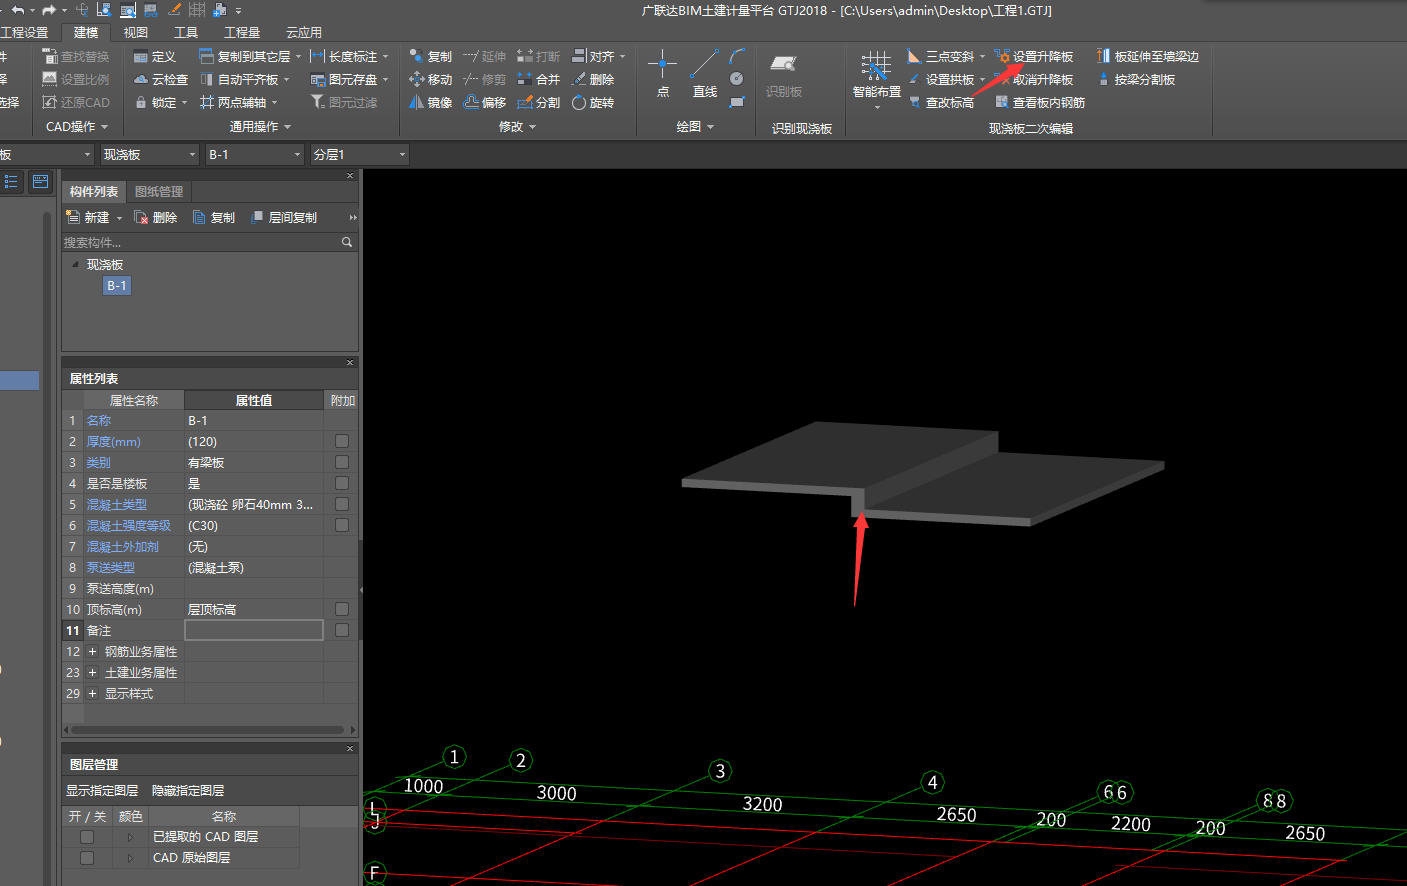Expand 钢筋业务属性 property group
The image size is (1407, 886).
pos(92,652)
